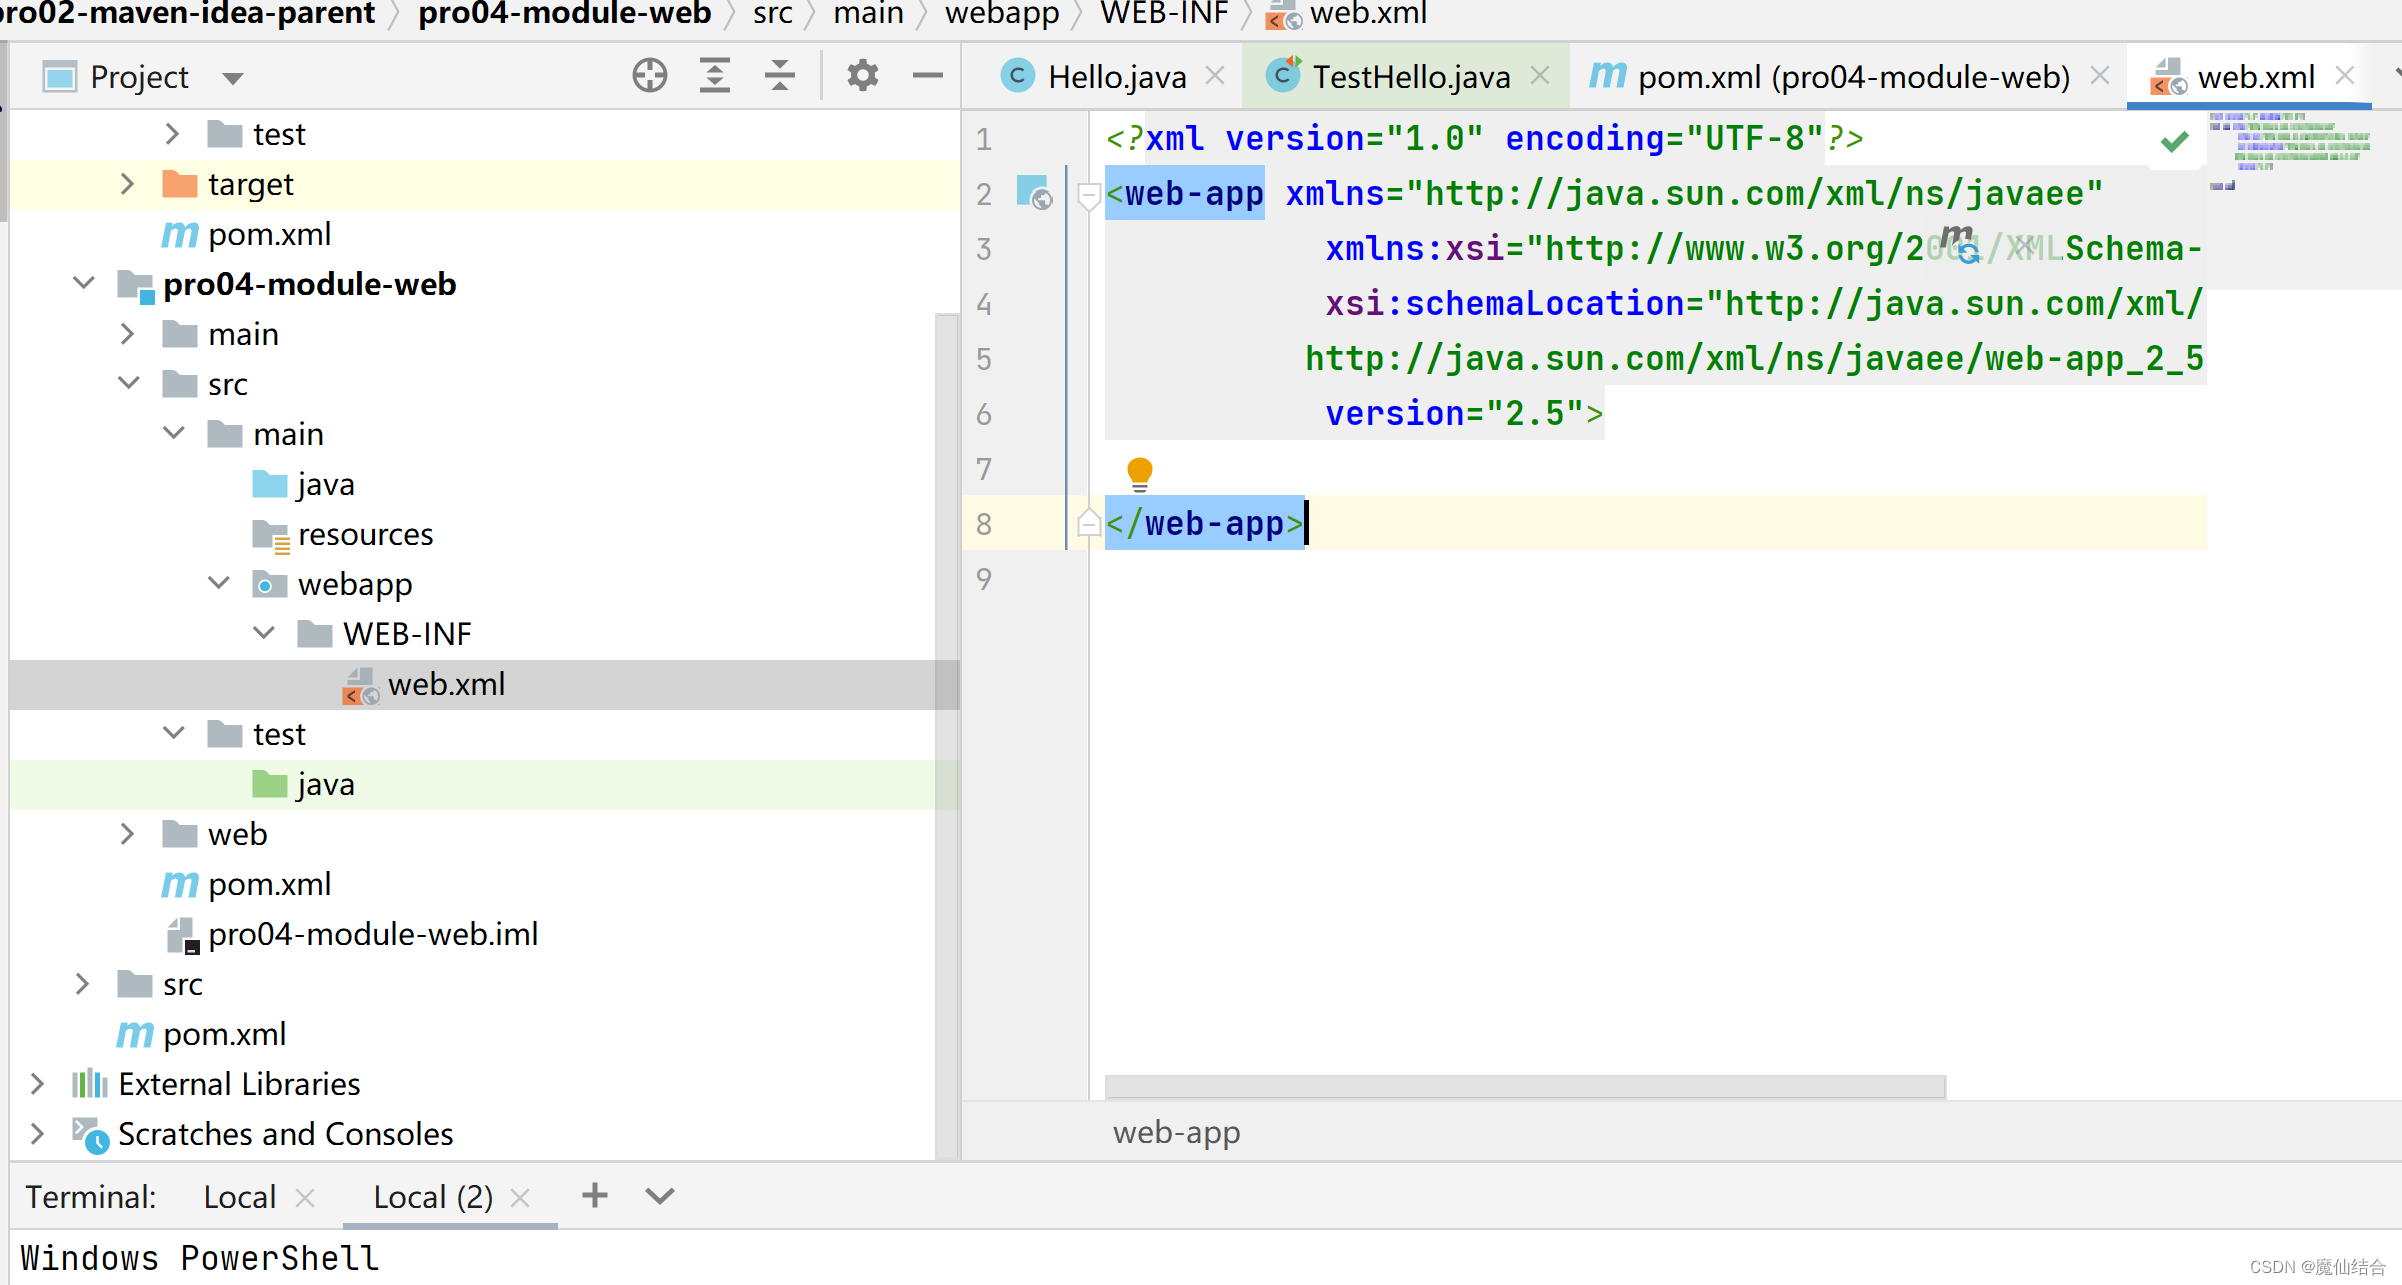2402x1285 pixels.
Task: Click webapp in the breadcrumb path
Action: [x=1002, y=14]
